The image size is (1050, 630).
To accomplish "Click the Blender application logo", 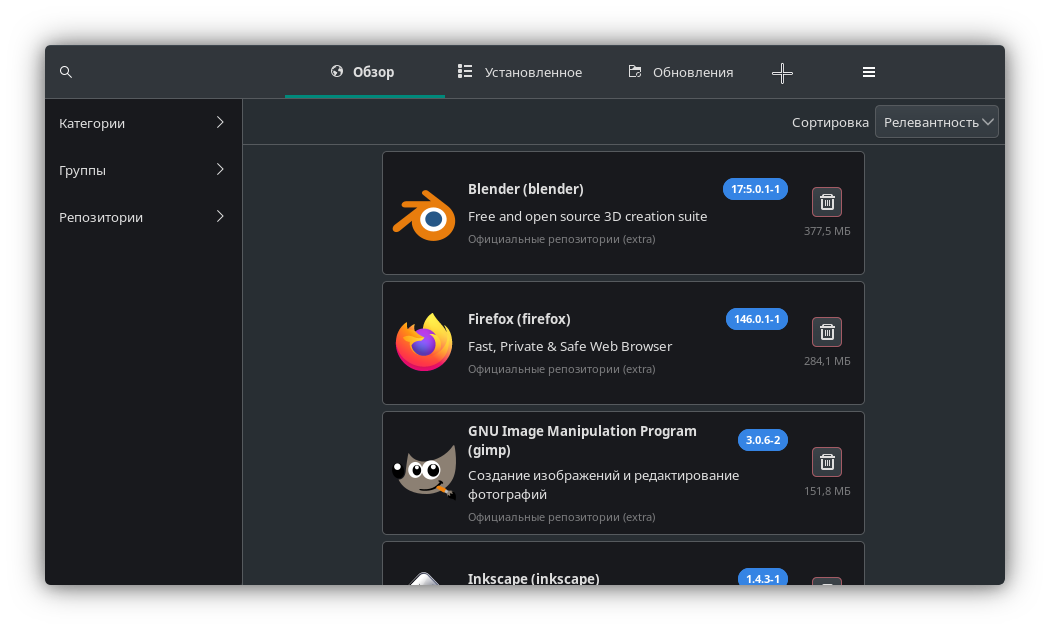I will [x=425, y=213].
